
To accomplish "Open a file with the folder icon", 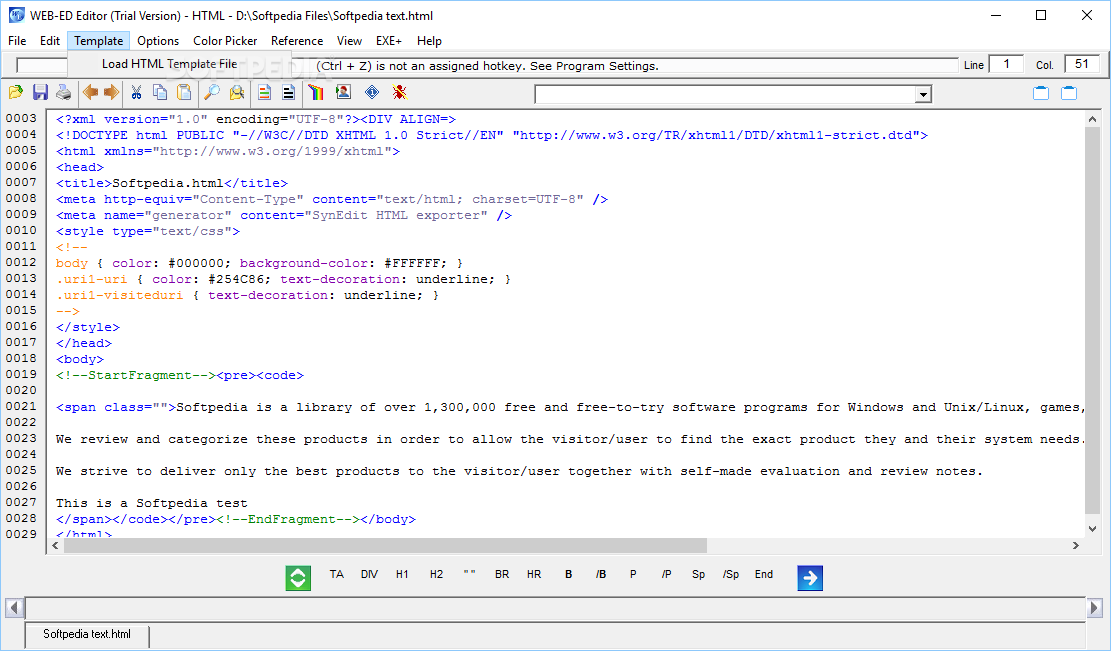I will tap(16, 92).
